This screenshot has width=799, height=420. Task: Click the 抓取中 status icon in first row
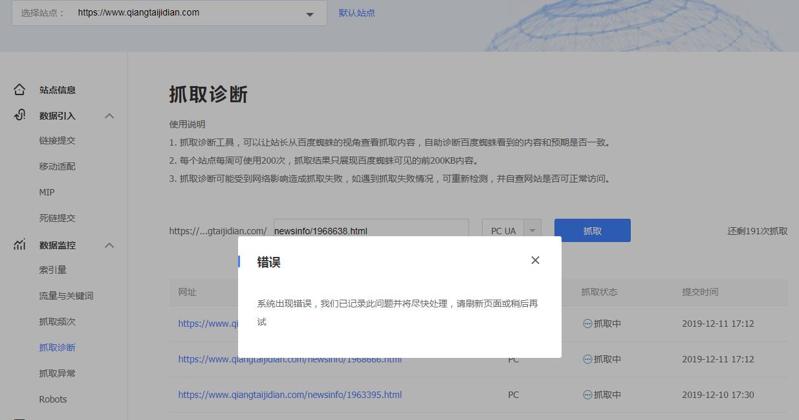587,324
